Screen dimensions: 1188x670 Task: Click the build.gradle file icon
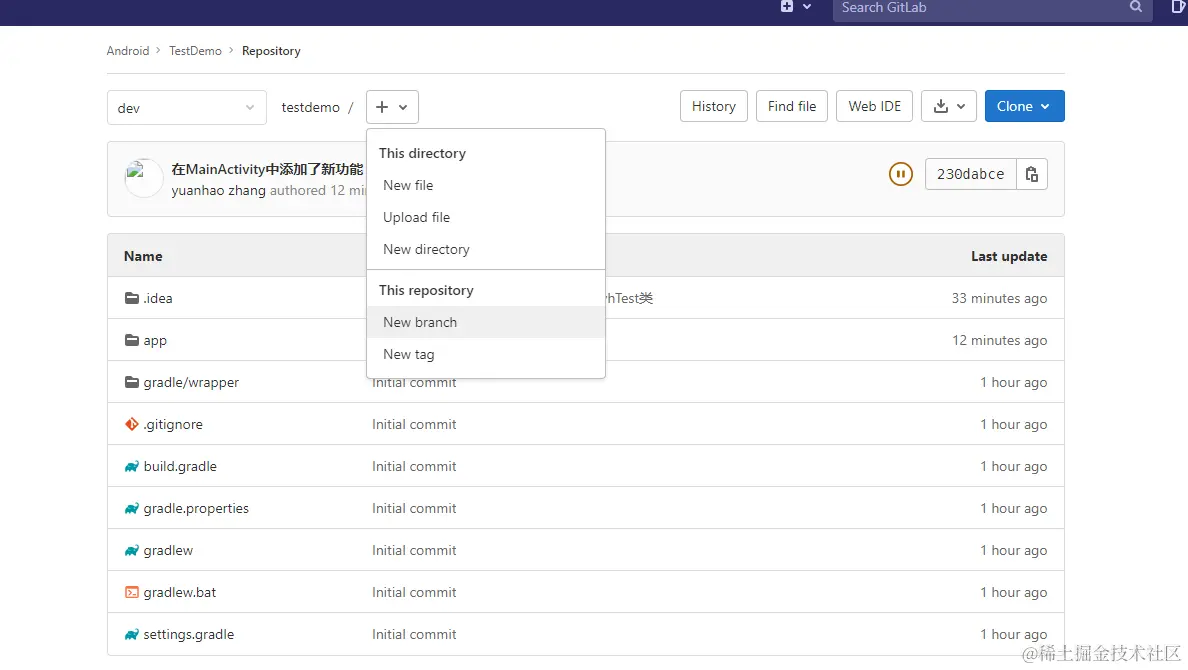(x=132, y=466)
